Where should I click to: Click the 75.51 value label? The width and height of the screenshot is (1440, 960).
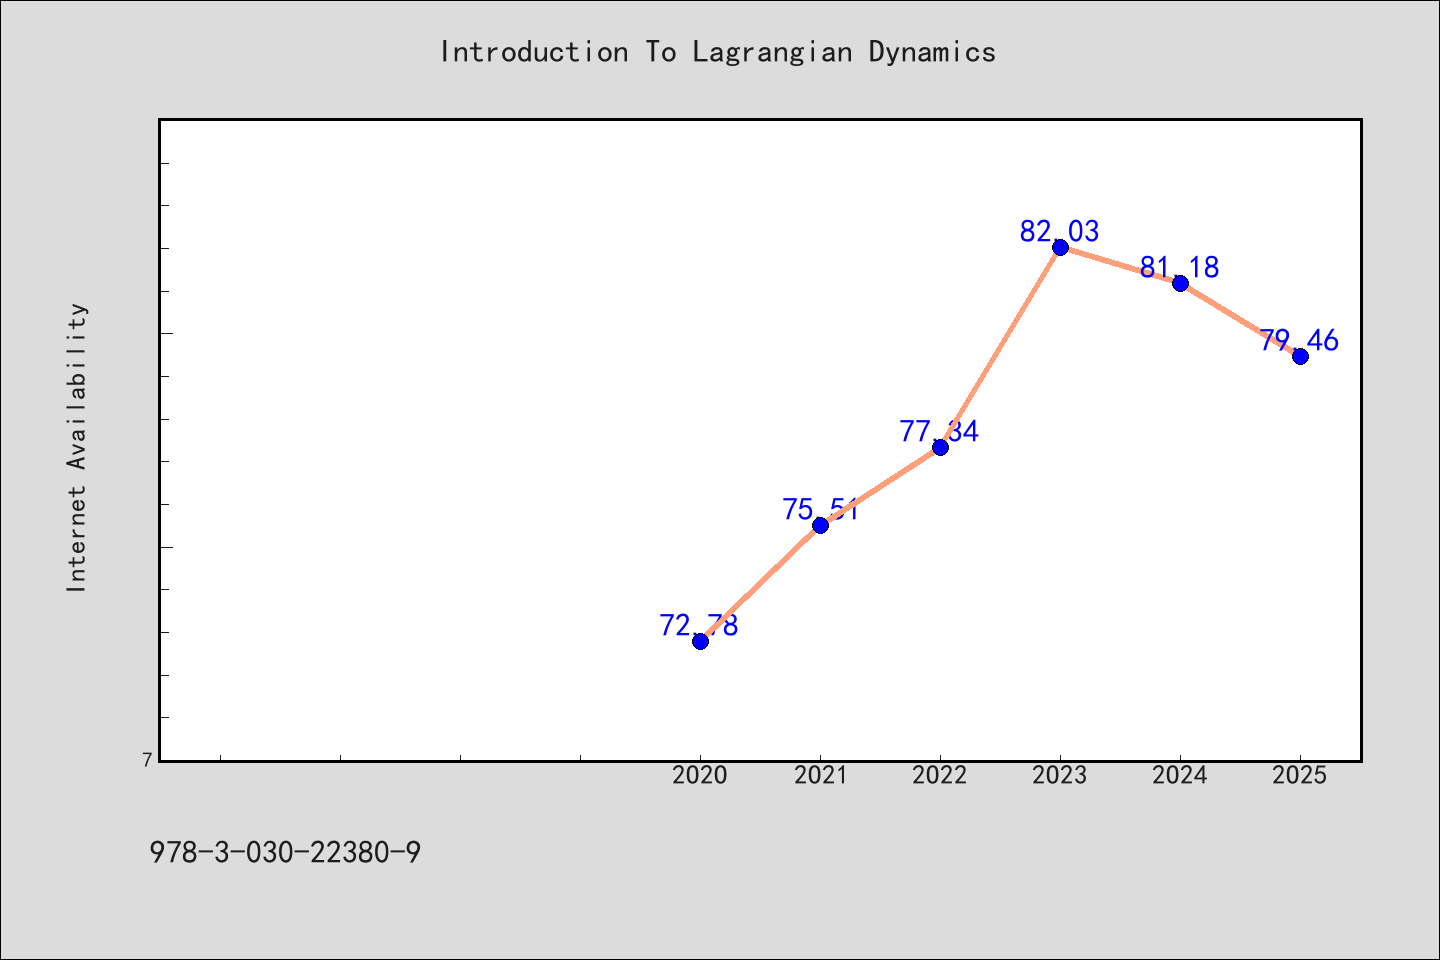(820, 510)
